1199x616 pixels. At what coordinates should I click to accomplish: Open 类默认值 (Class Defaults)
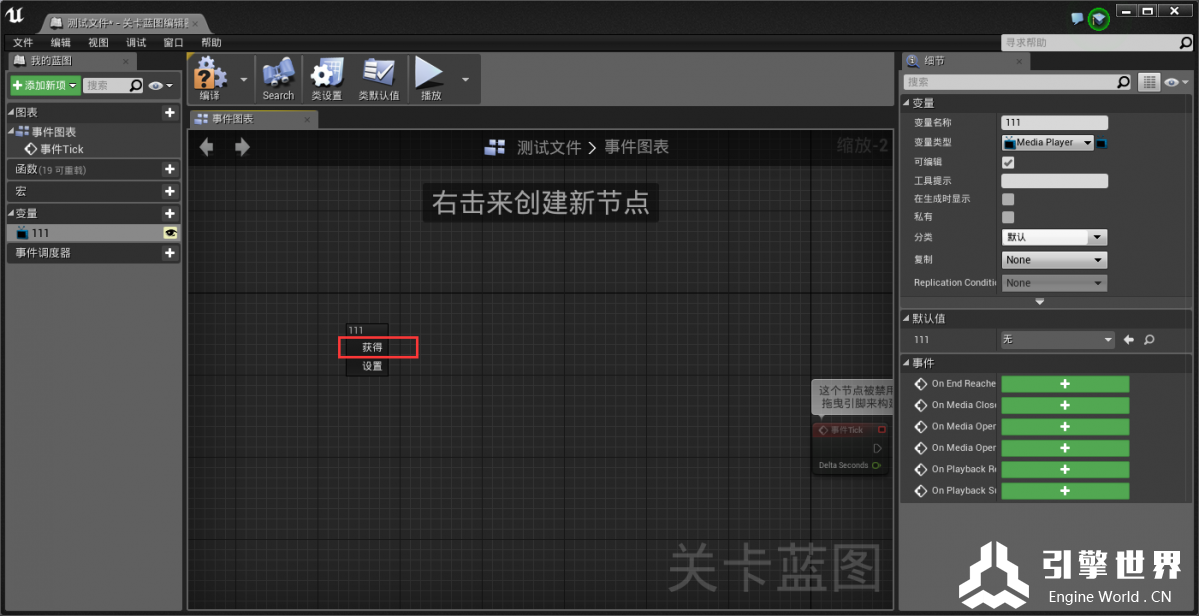point(379,76)
